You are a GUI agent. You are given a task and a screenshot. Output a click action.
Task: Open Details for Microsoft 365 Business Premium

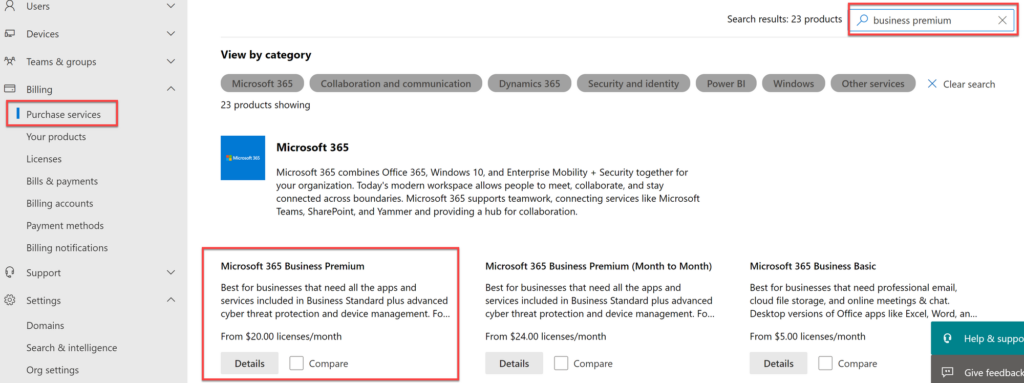249,363
